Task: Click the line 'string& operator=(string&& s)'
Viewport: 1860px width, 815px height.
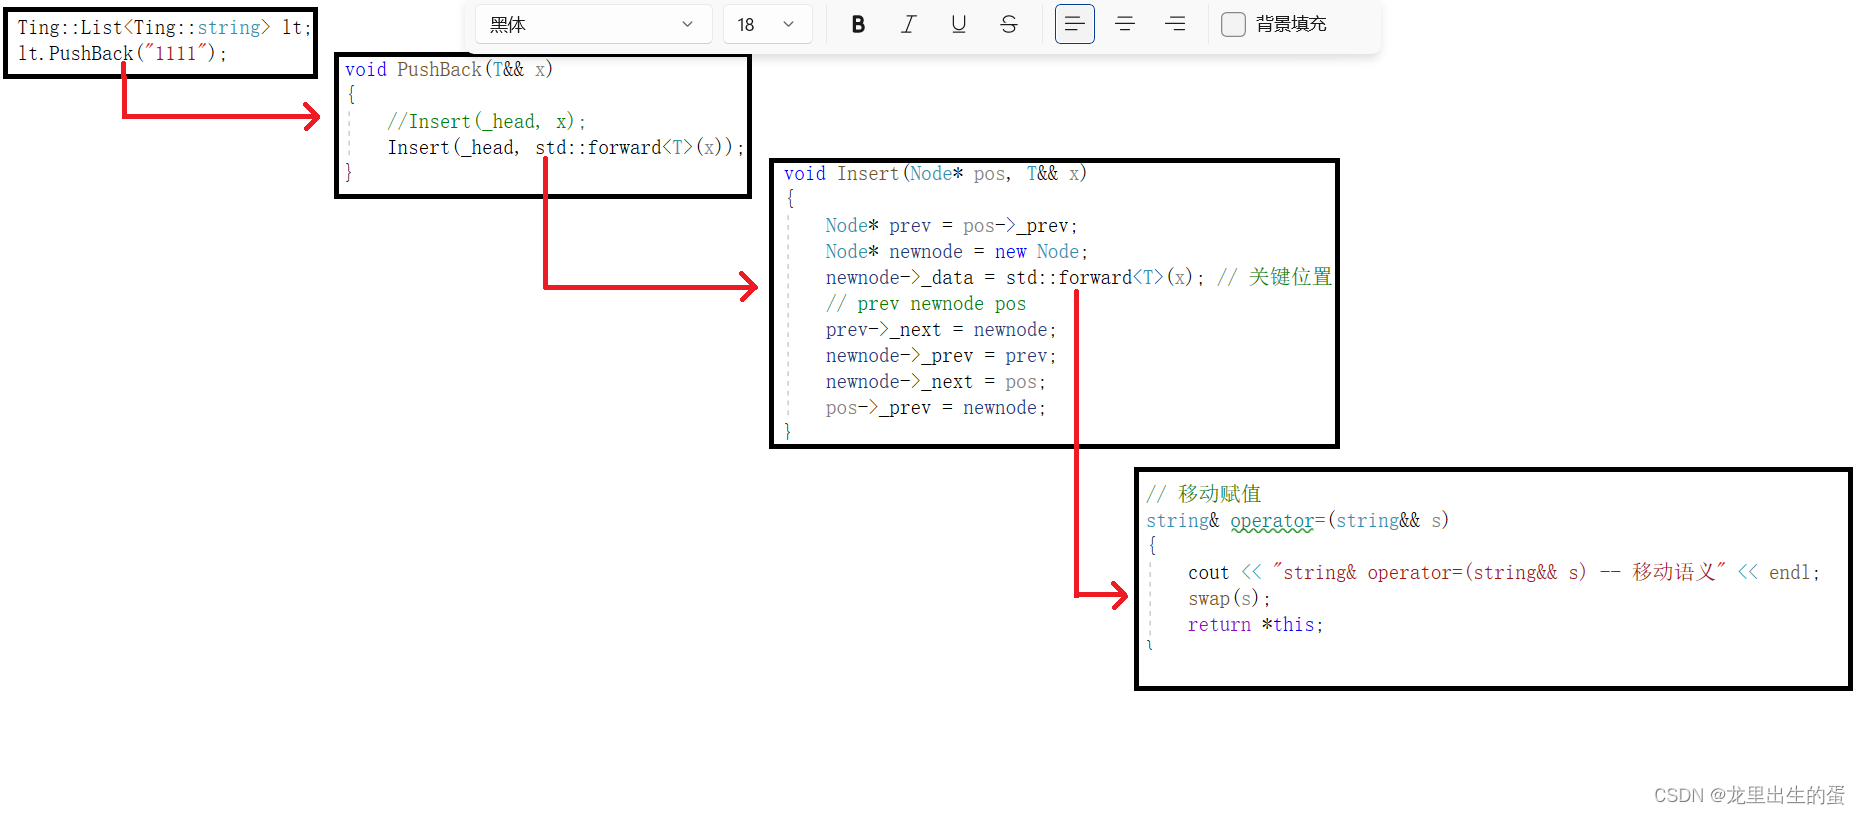Action: coord(1297,521)
